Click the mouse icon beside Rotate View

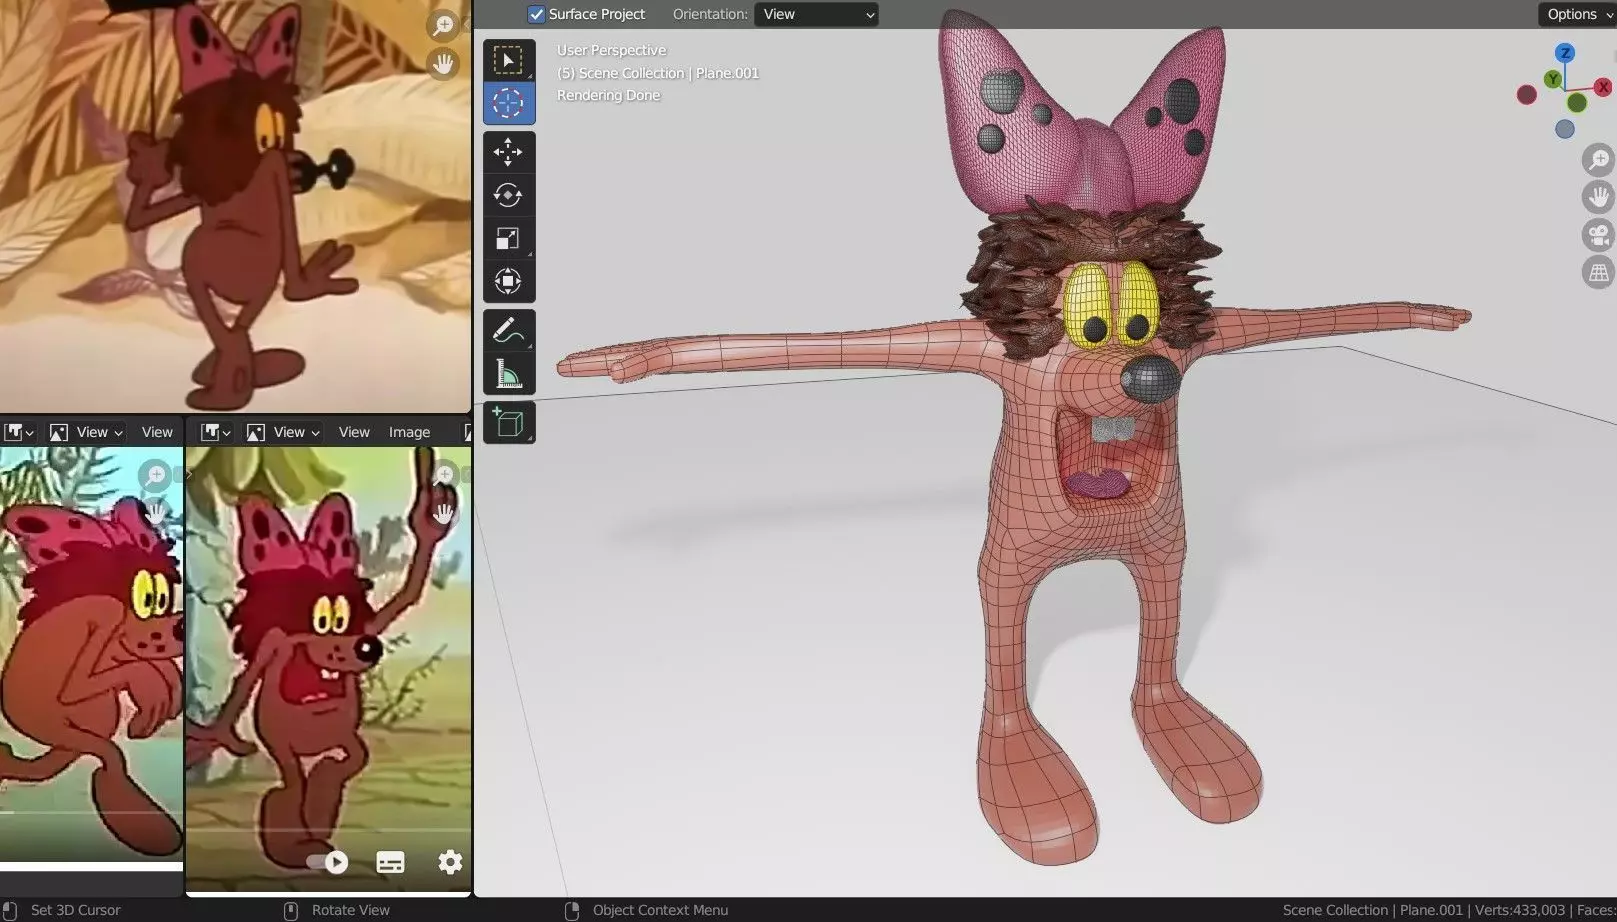[x=291, y=910]
